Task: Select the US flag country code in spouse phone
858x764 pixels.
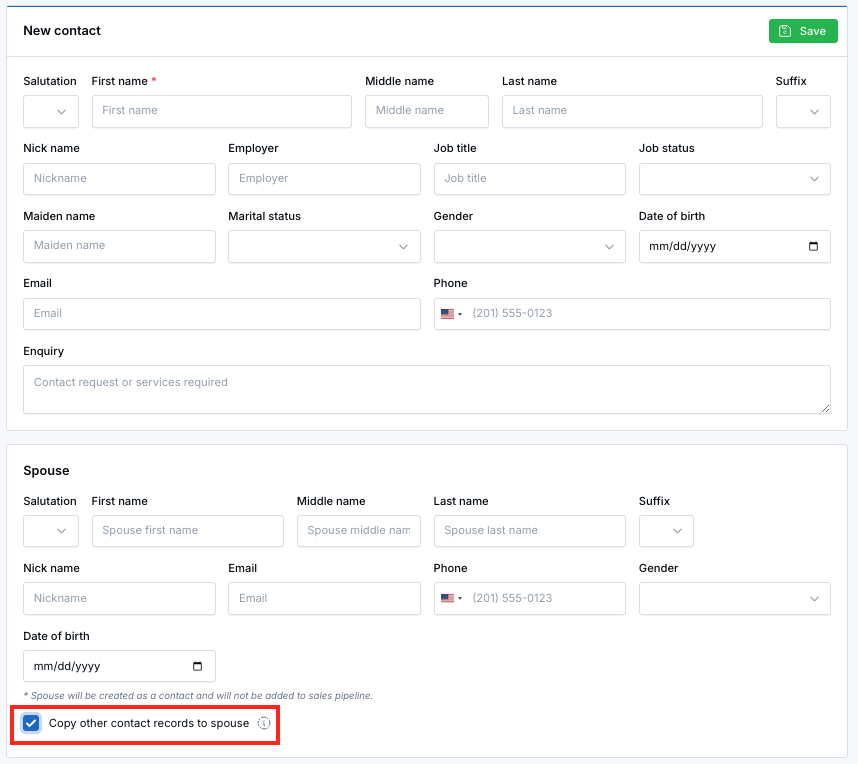Action: point(452,598)
